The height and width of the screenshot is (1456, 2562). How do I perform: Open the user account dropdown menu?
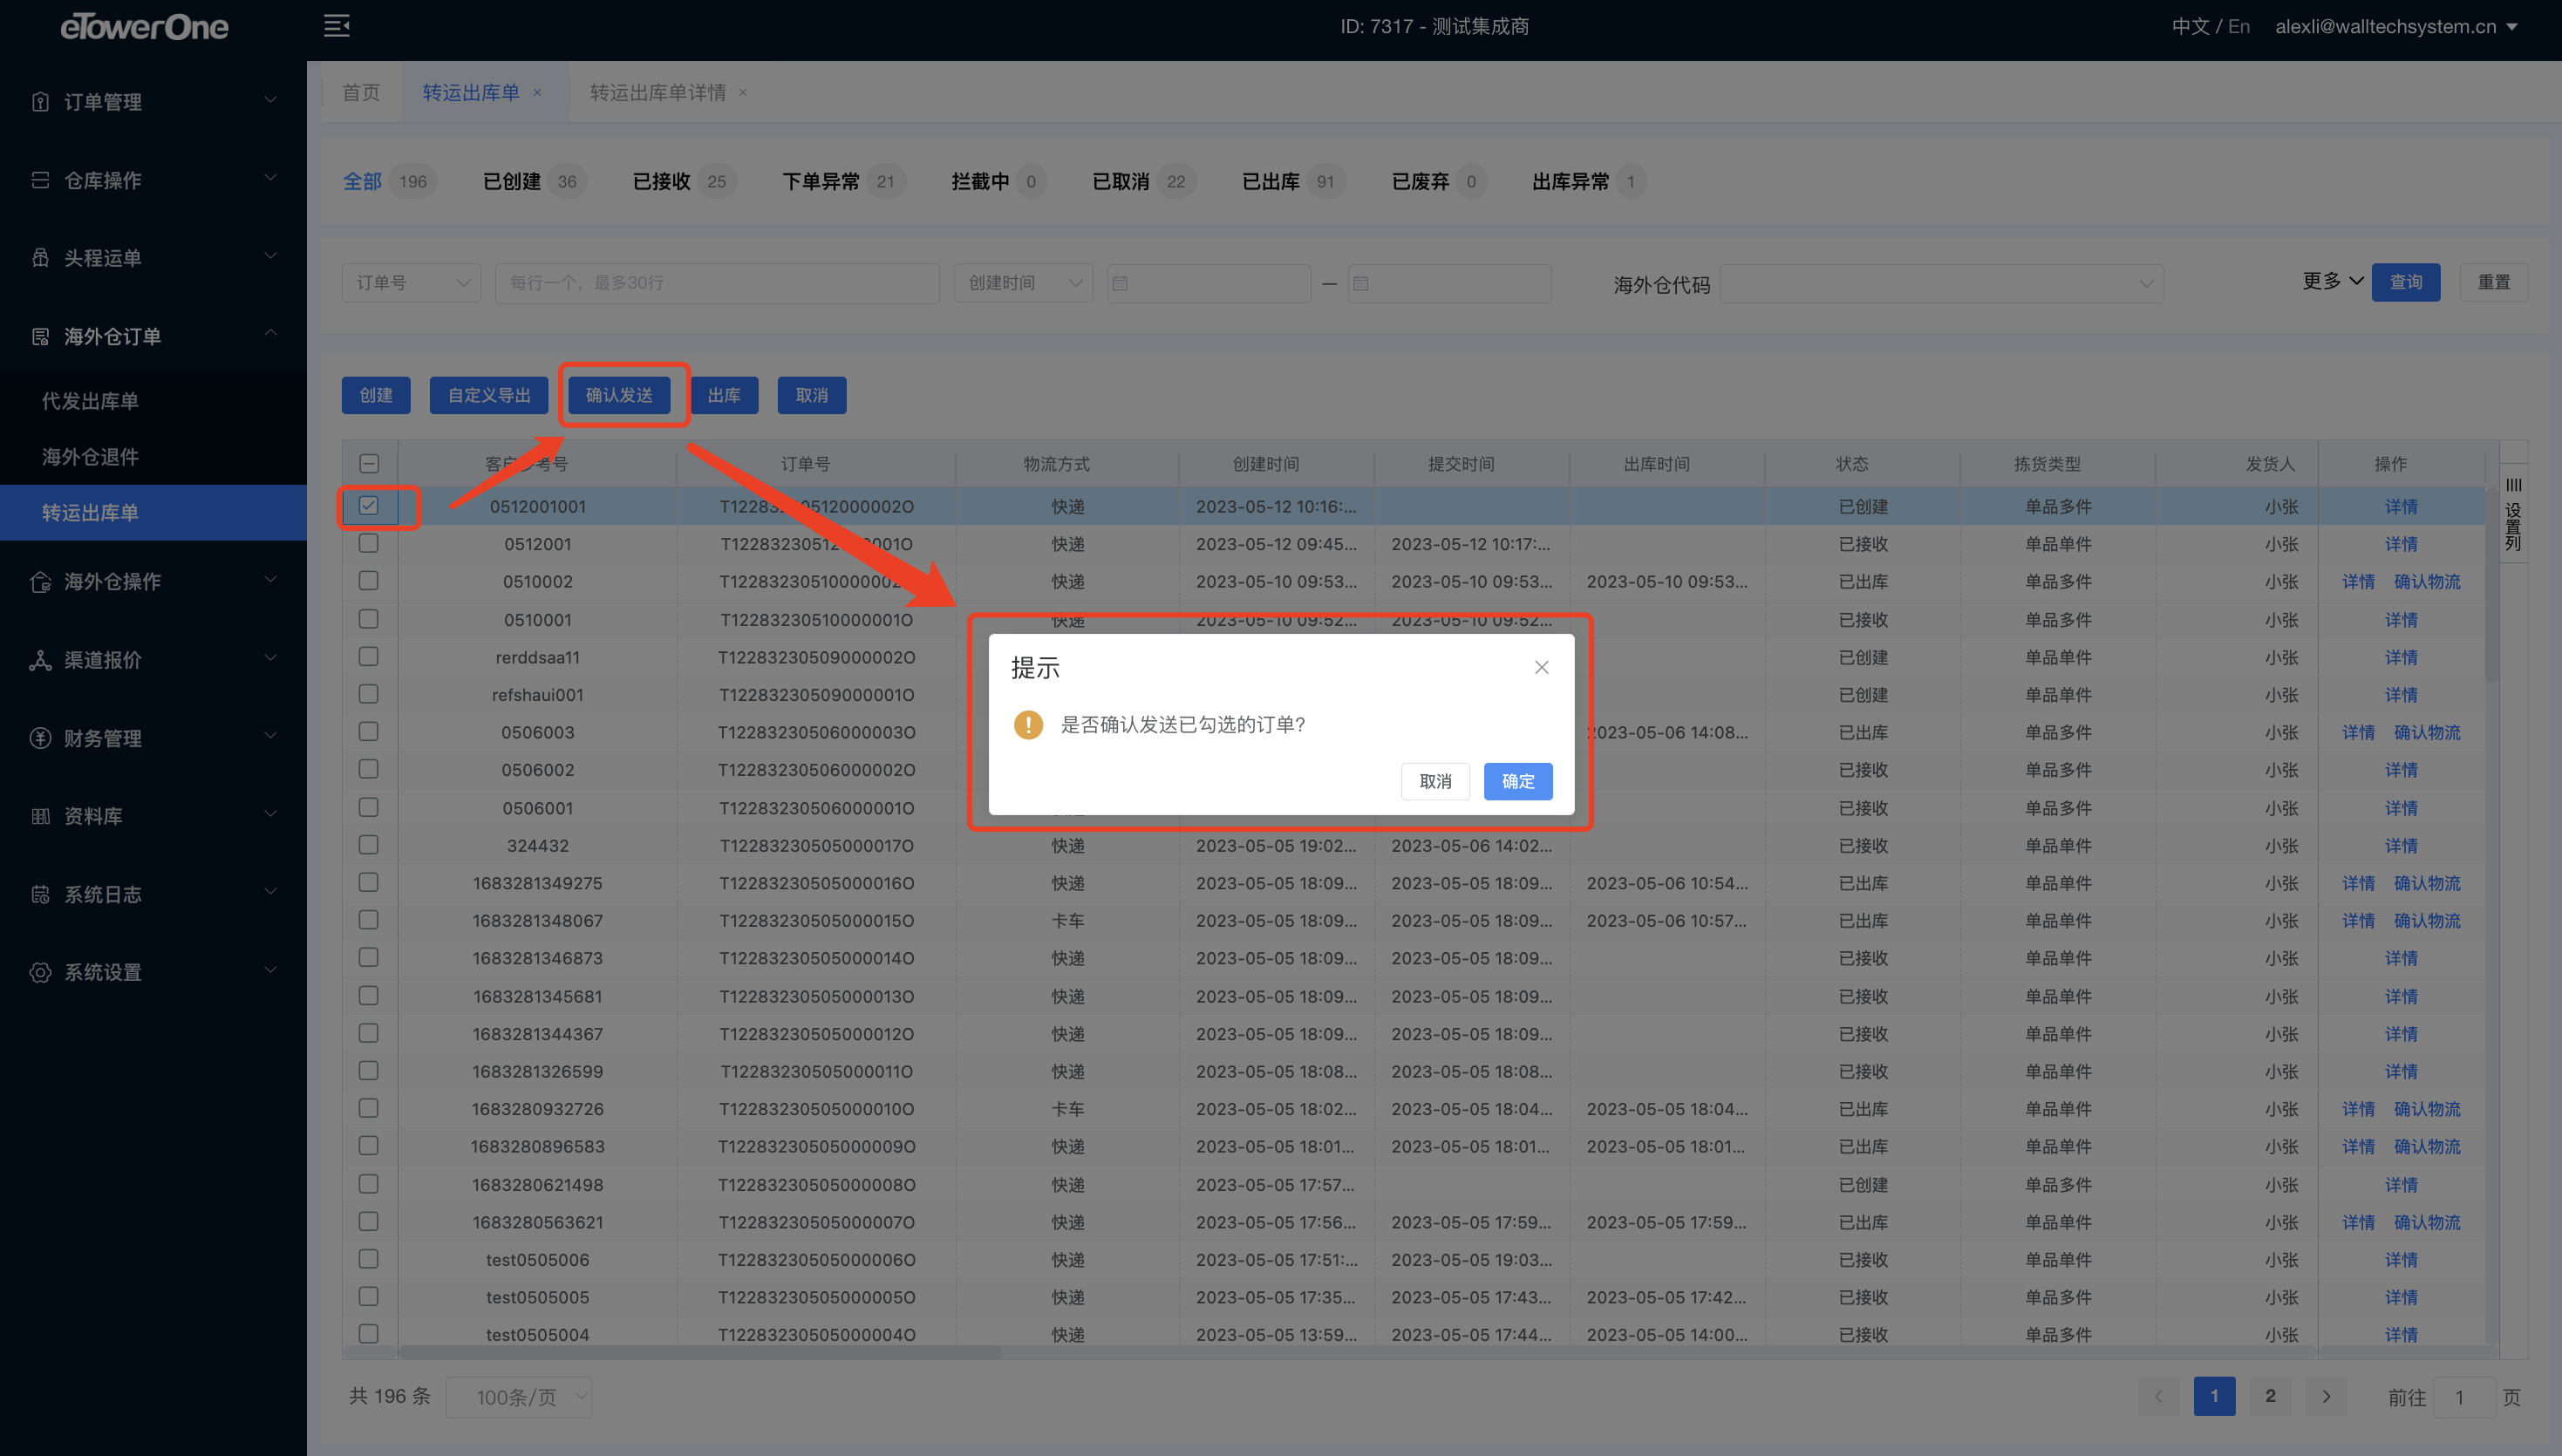click(2396, 27)
